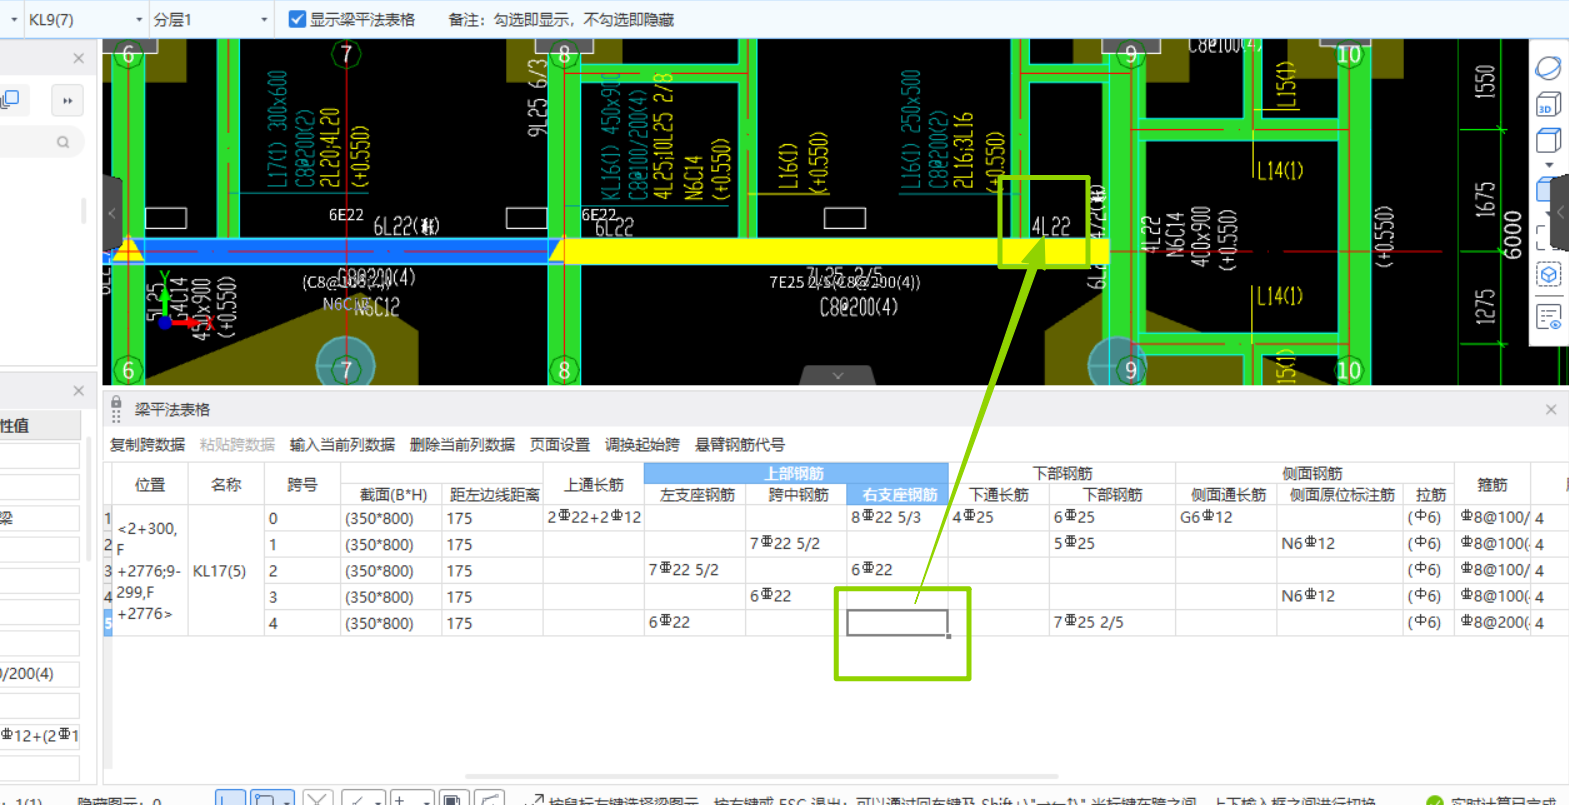Viewport: 1569px width, 805px height.
Task: Click the rectangle select mode icon in status bar
Action: pos(265,798)
